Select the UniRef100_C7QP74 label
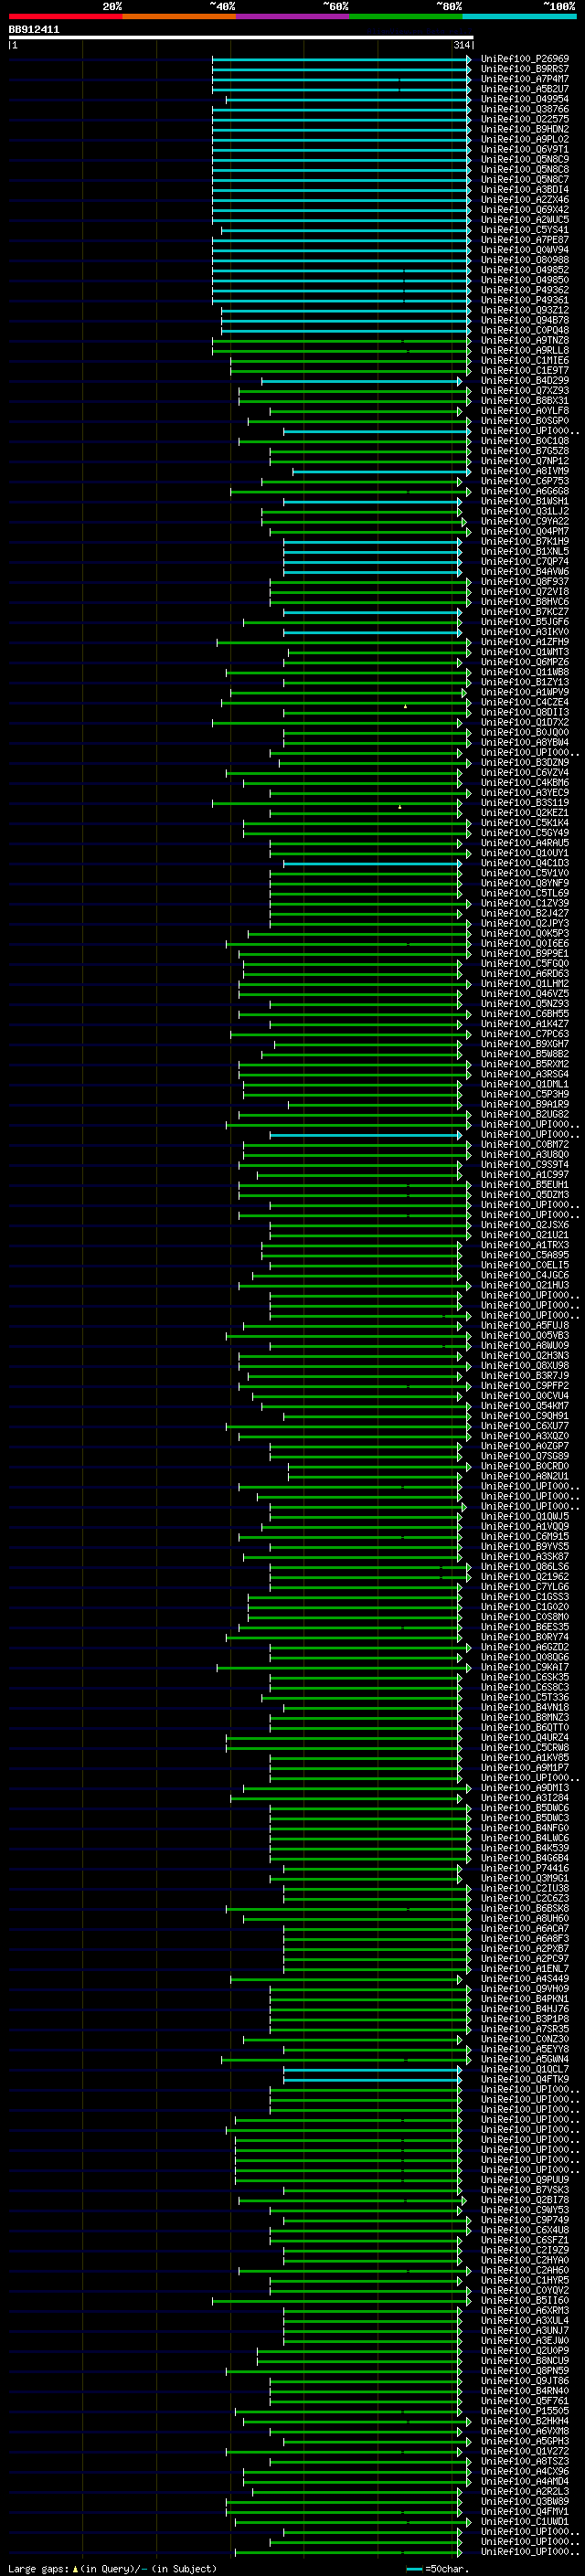Screen dimensions: 585x2576 [x=525, y=561]
